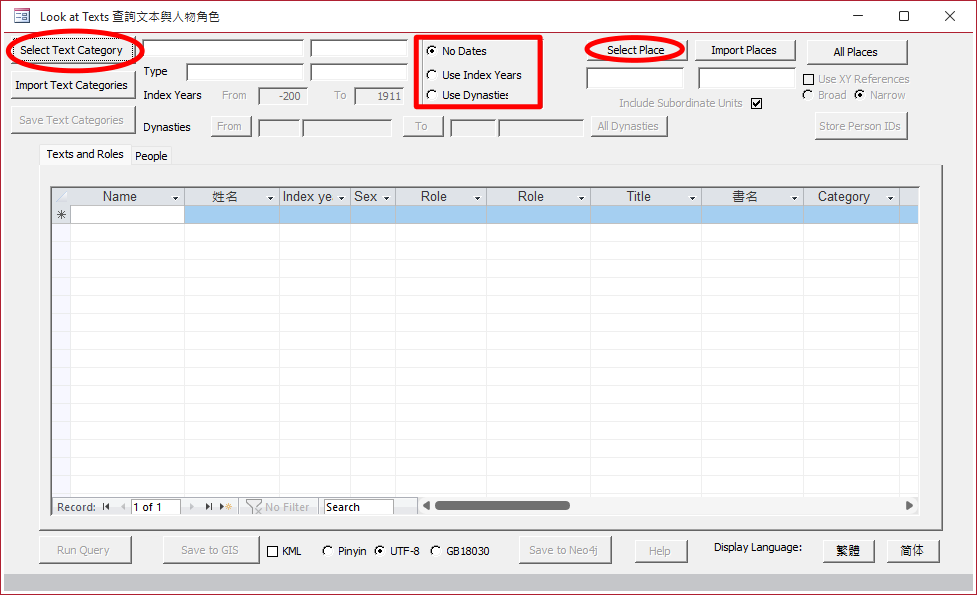This screenshot has height=595, width=977.
Task: Click the new blank record navigator icon
Action: (x=227, y=507)
